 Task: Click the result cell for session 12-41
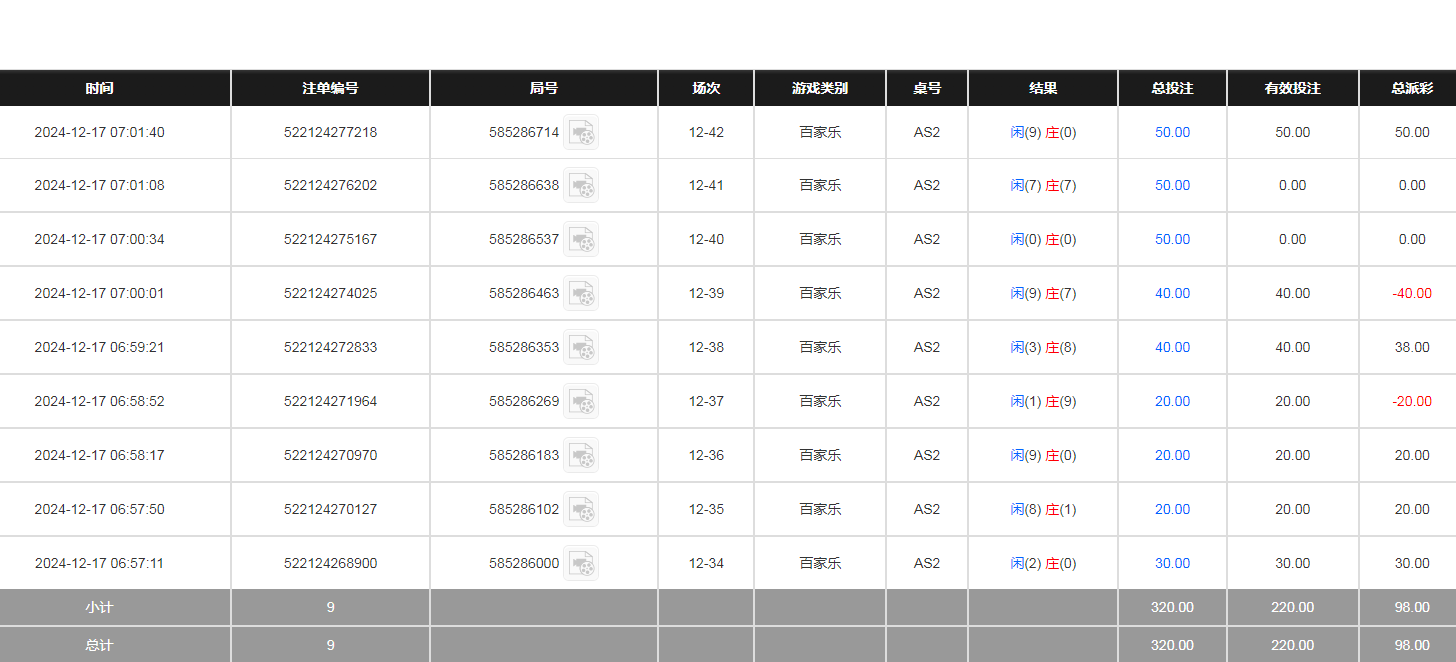click(1043, 185)
